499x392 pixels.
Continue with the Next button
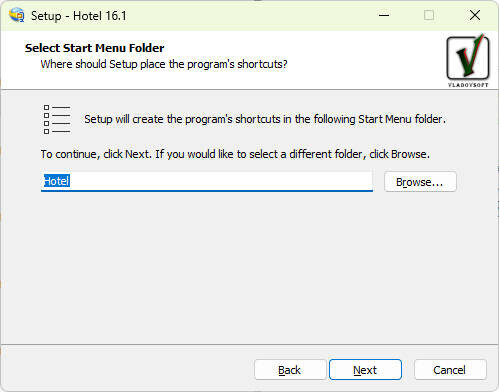coord(365,370)
